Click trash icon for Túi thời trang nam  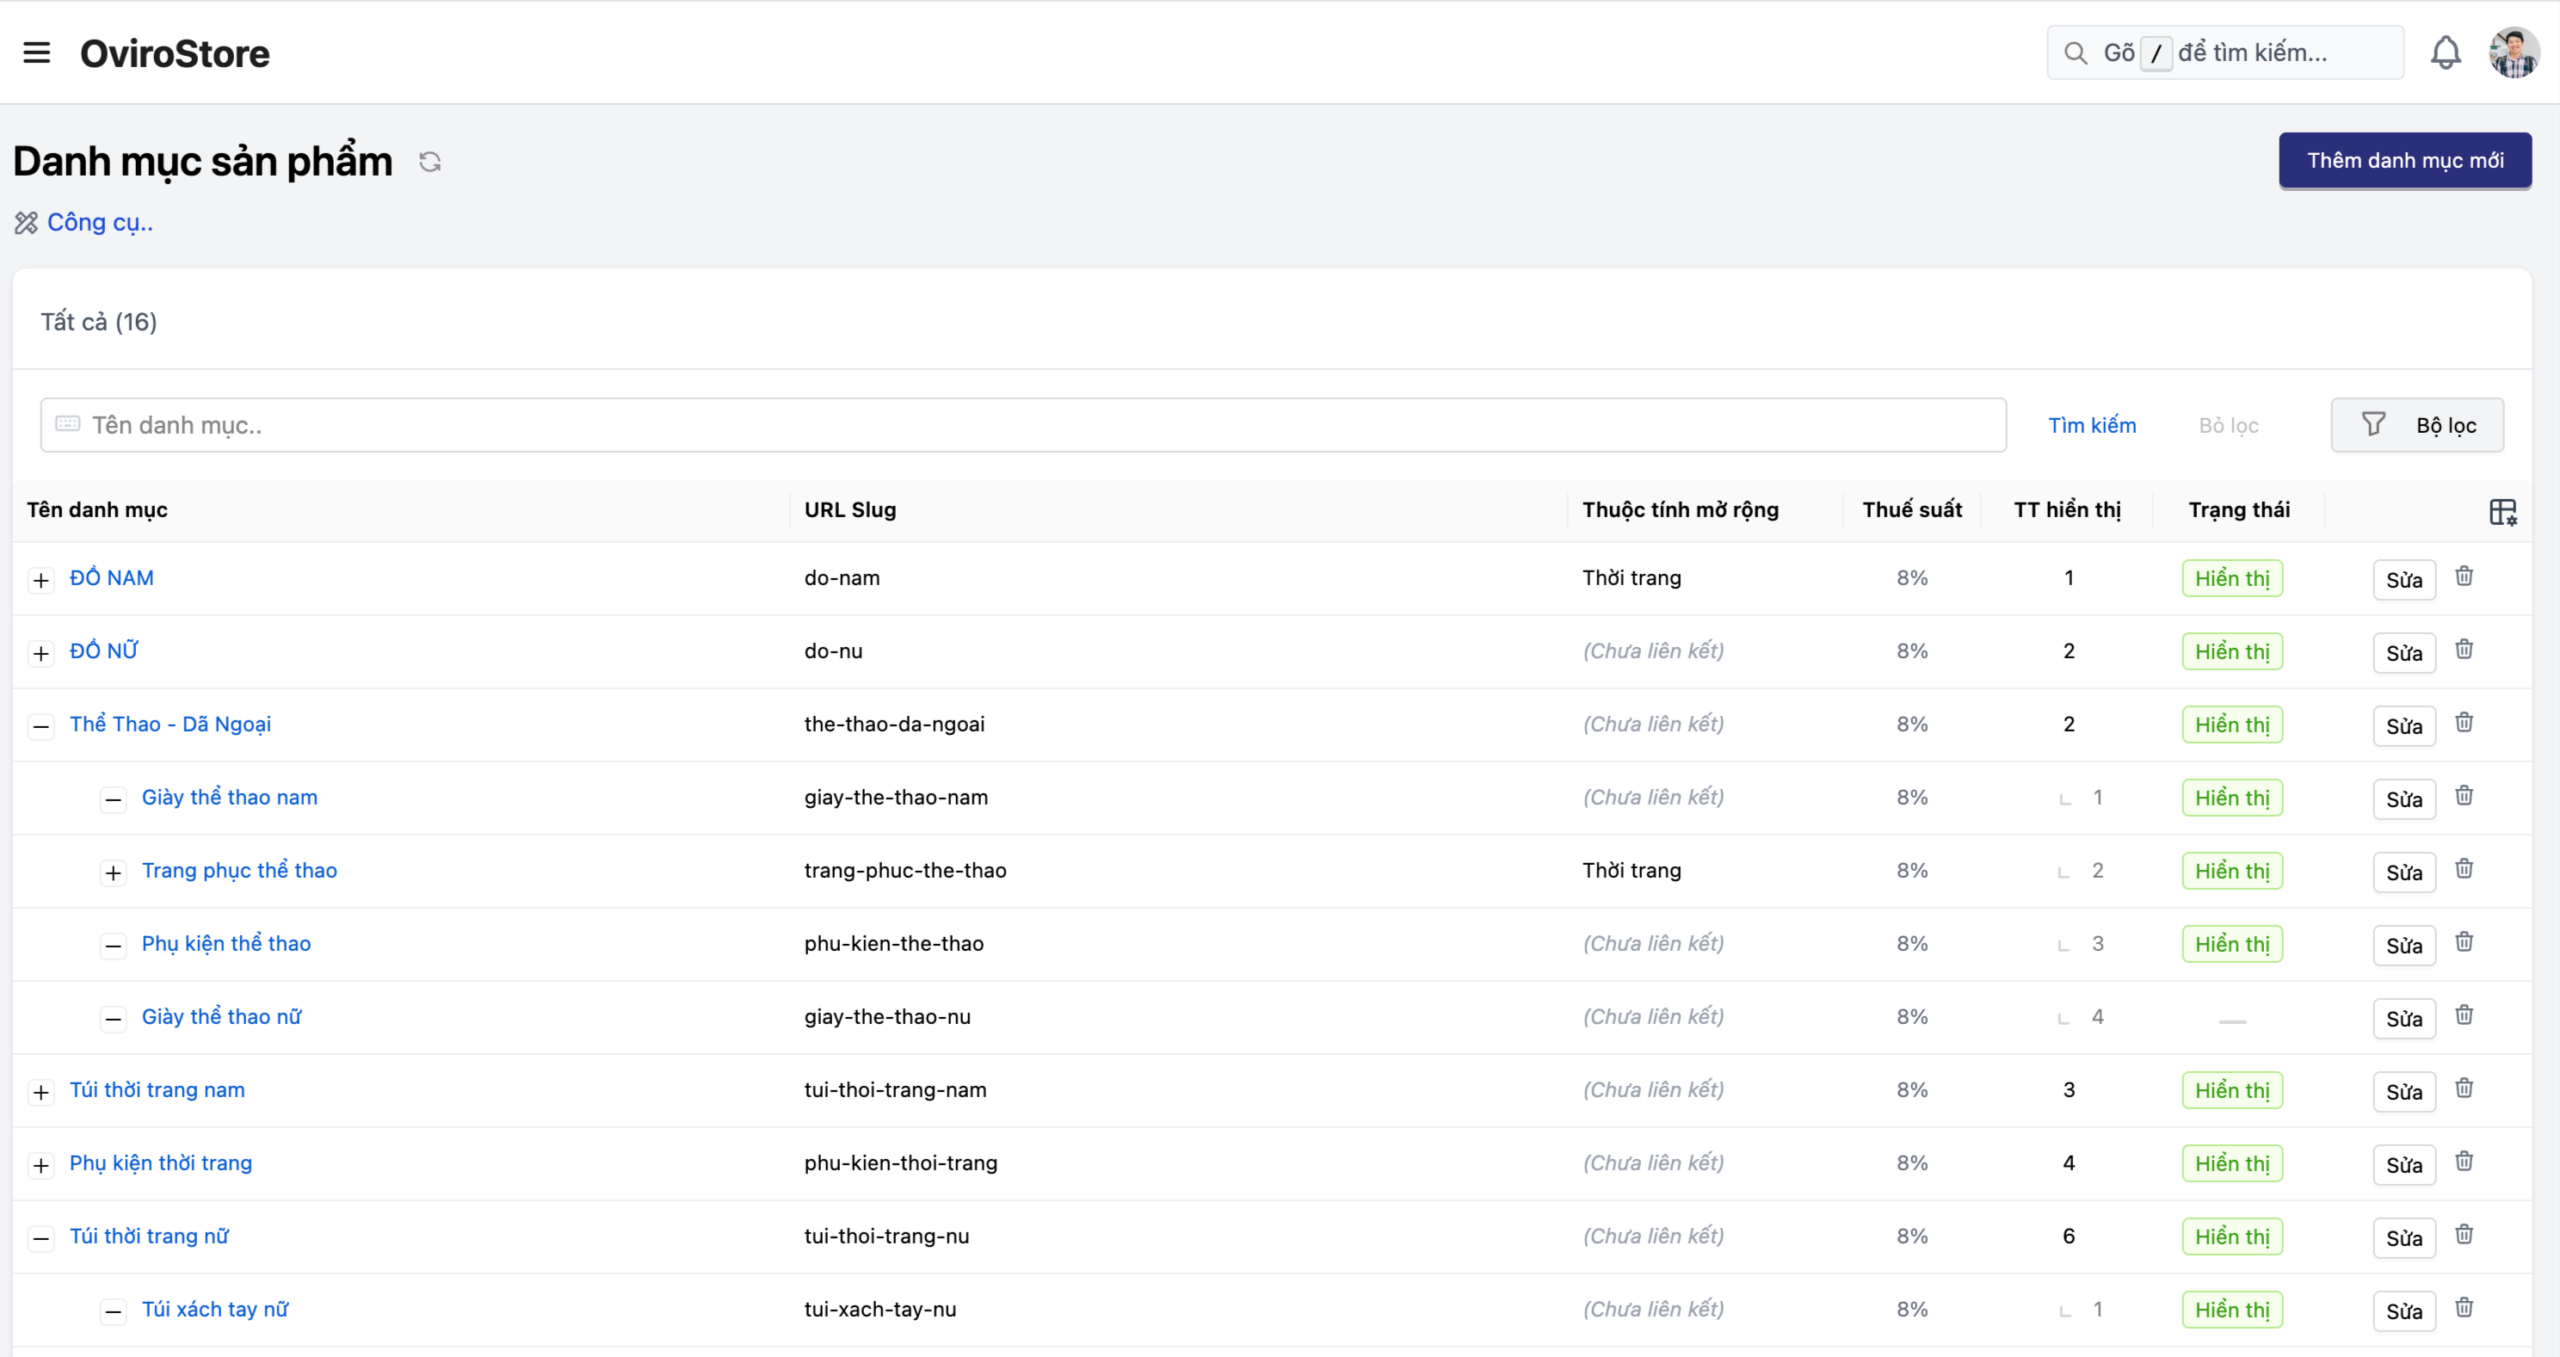point(2464,1089)
